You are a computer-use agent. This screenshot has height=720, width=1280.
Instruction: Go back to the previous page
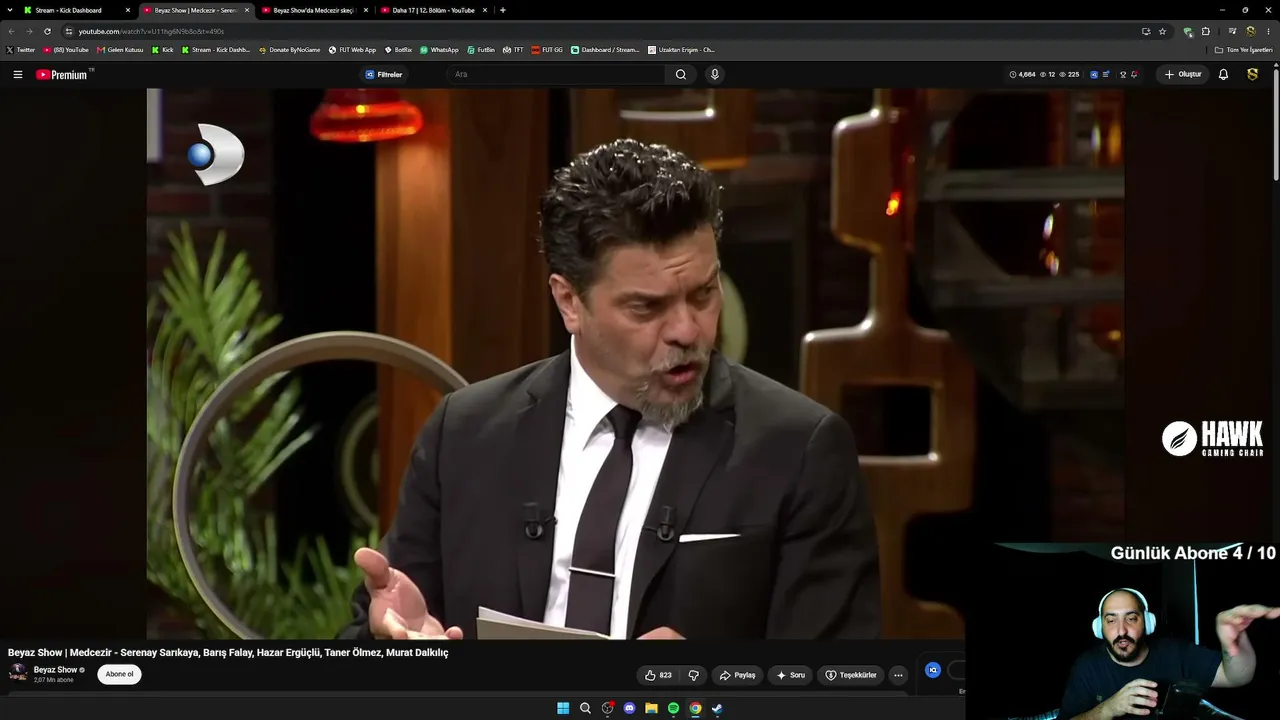click(x=11, y=31)
